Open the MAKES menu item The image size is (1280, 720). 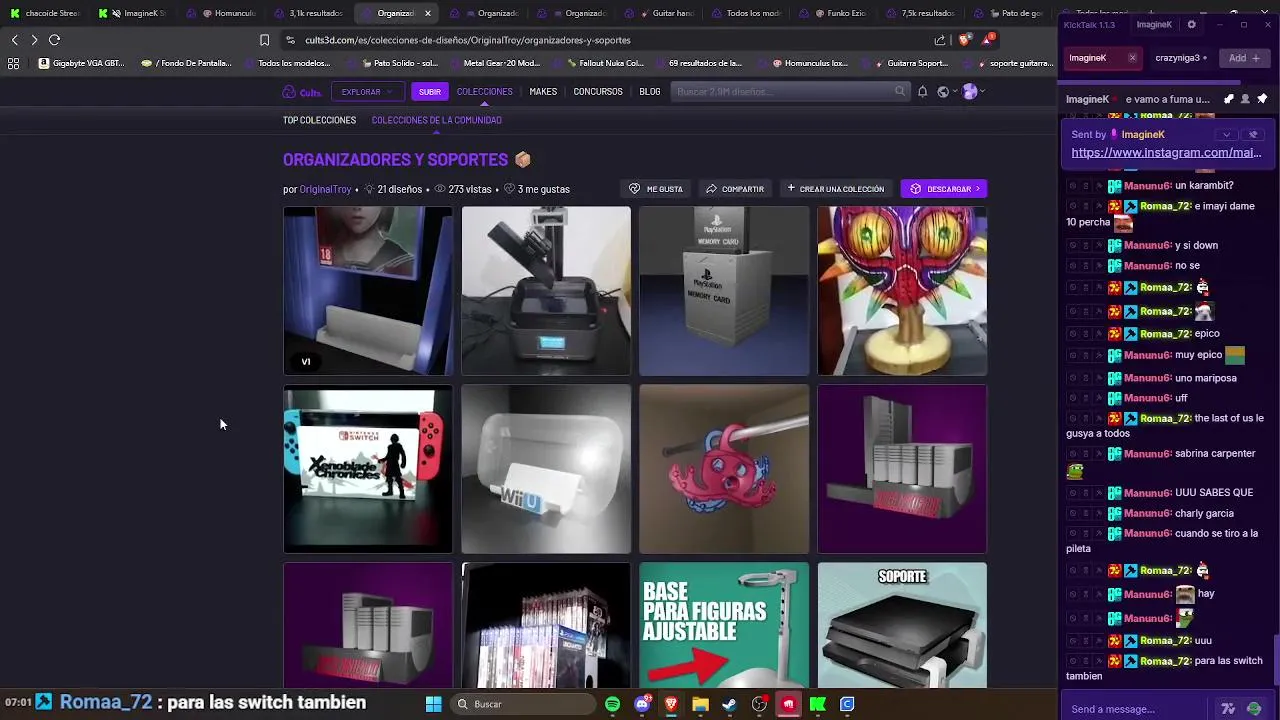(x=543, y=91)
